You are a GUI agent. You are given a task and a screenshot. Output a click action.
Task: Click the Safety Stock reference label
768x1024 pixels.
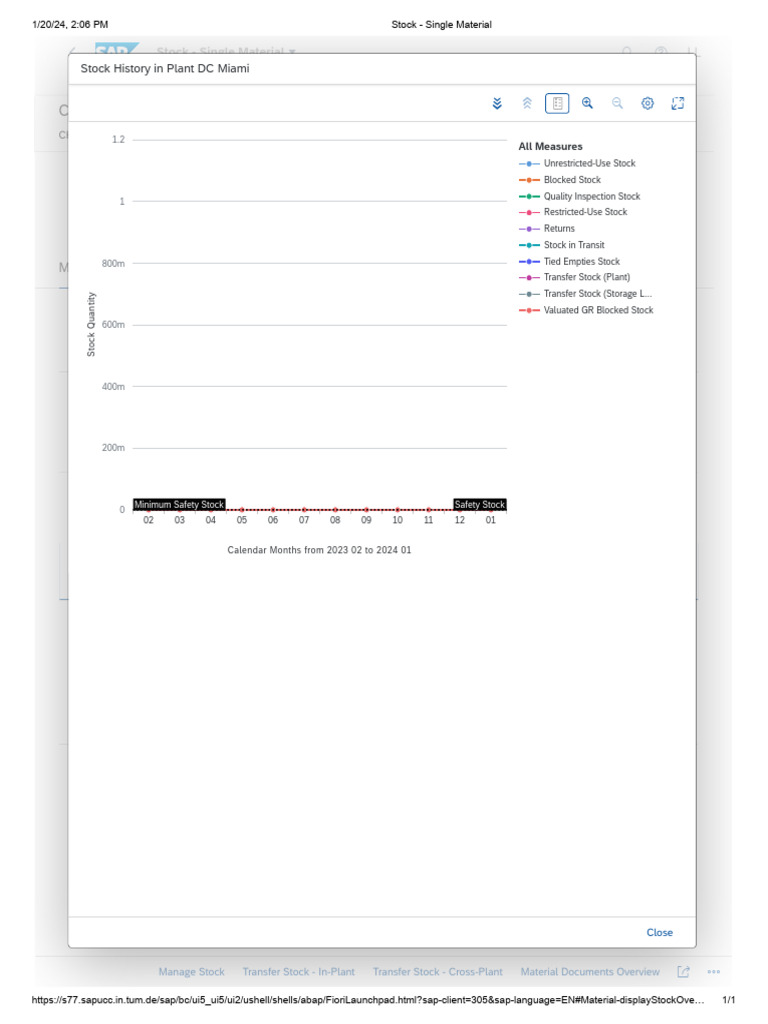[480, 505]
